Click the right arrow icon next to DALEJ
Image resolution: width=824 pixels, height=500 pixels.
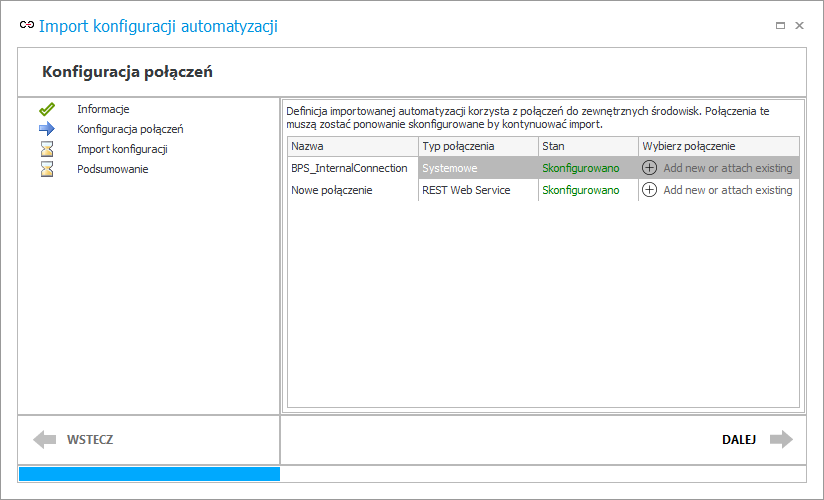click(781, 439)
